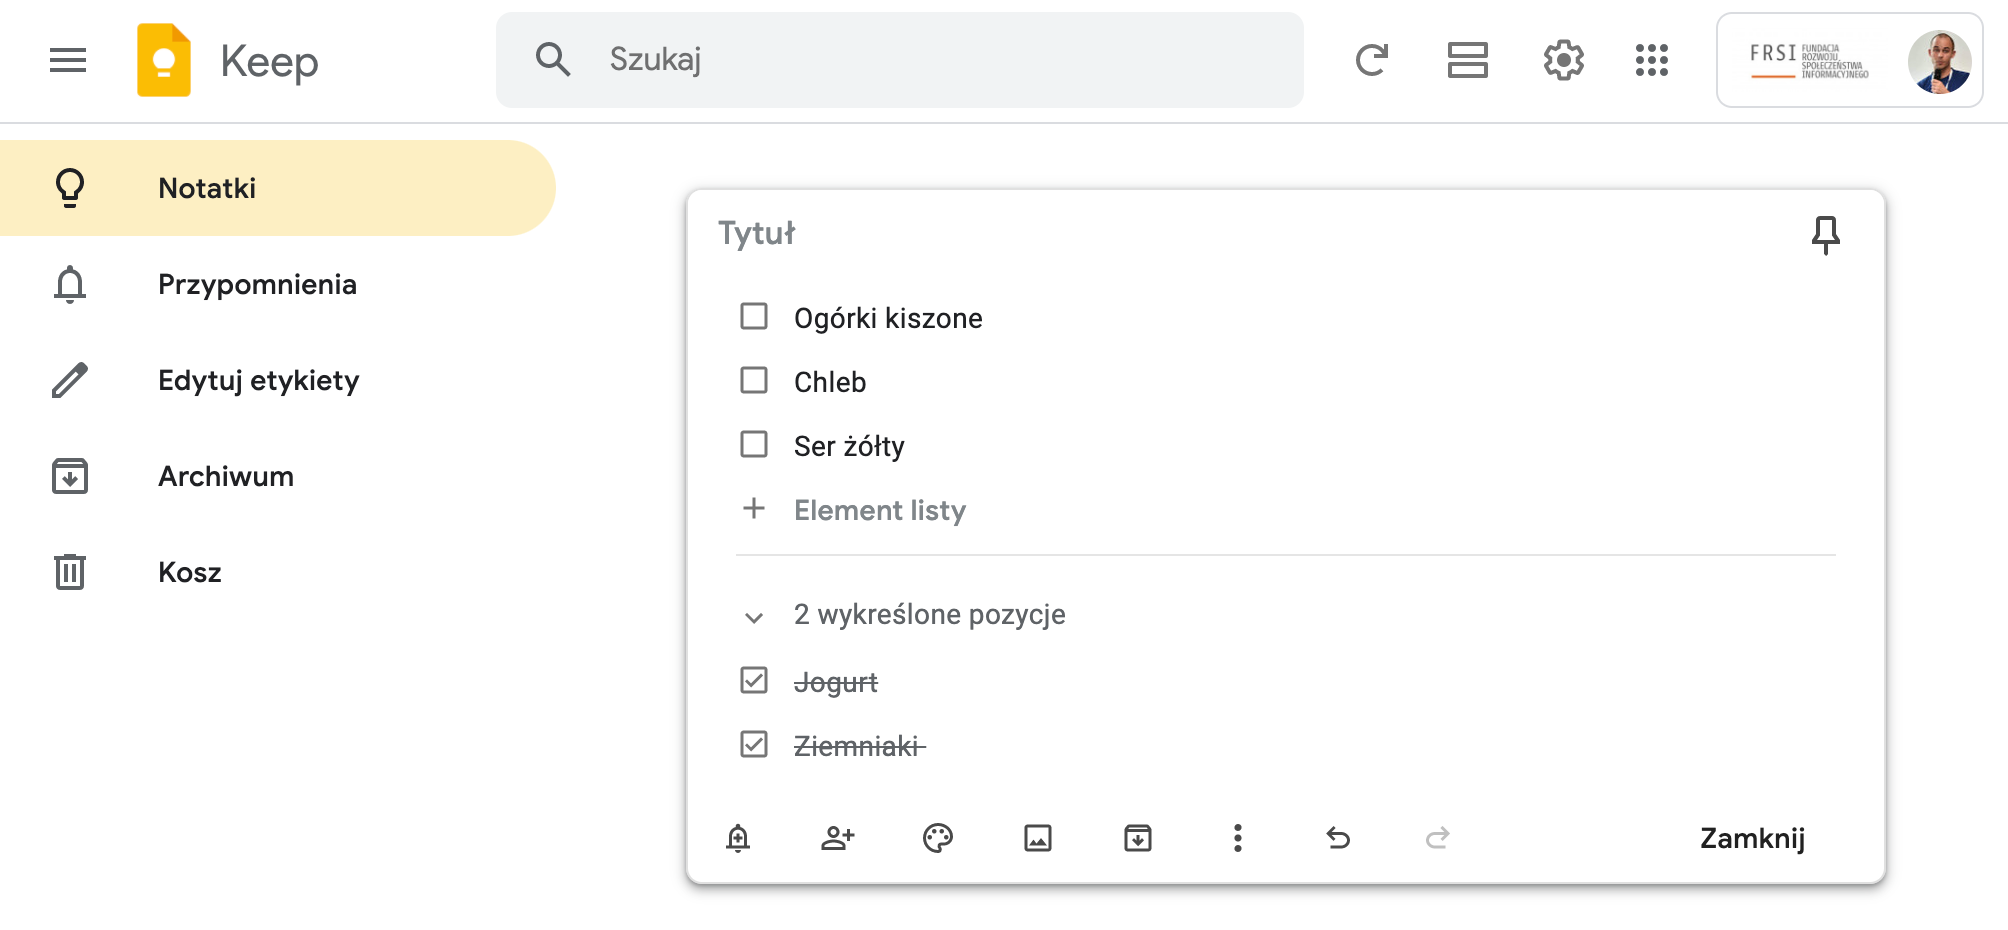Collapse the 2 wykreślone pozycje section
Screen dimensions: 2008x930
click(754, 617)
